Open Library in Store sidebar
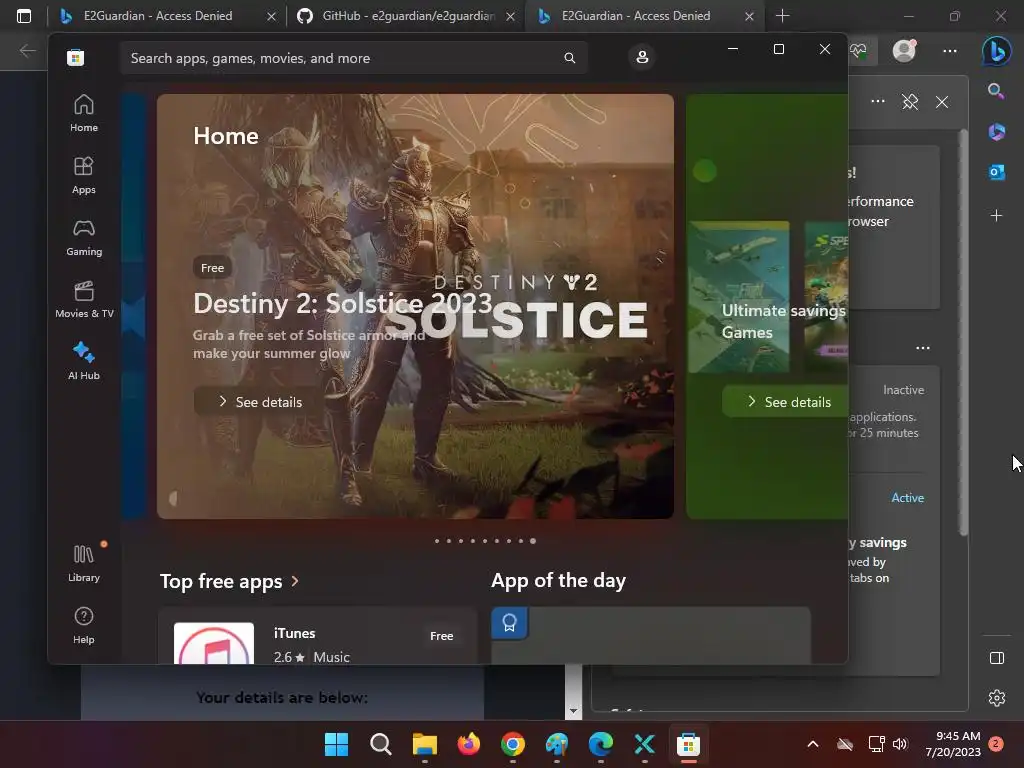1024x768 pixels. [x=84, y=563]
